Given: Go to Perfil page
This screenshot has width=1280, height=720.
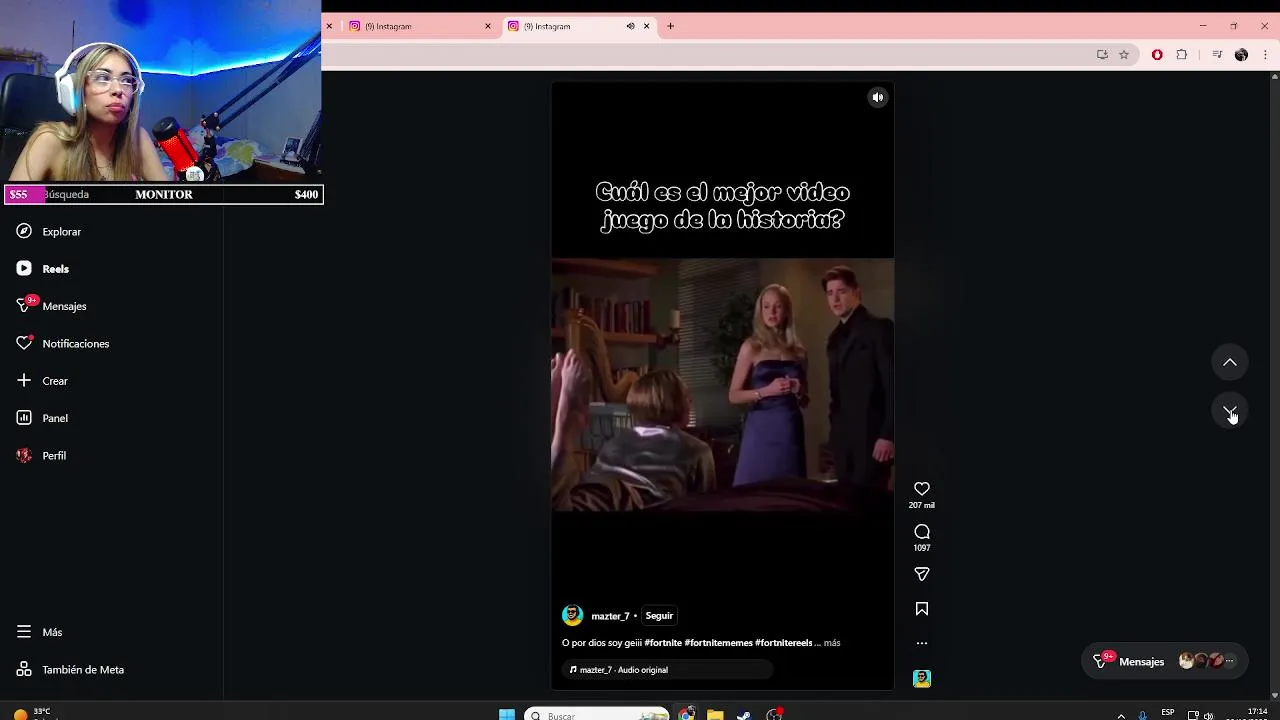Looking at the screenshot, I should (40, 455).
